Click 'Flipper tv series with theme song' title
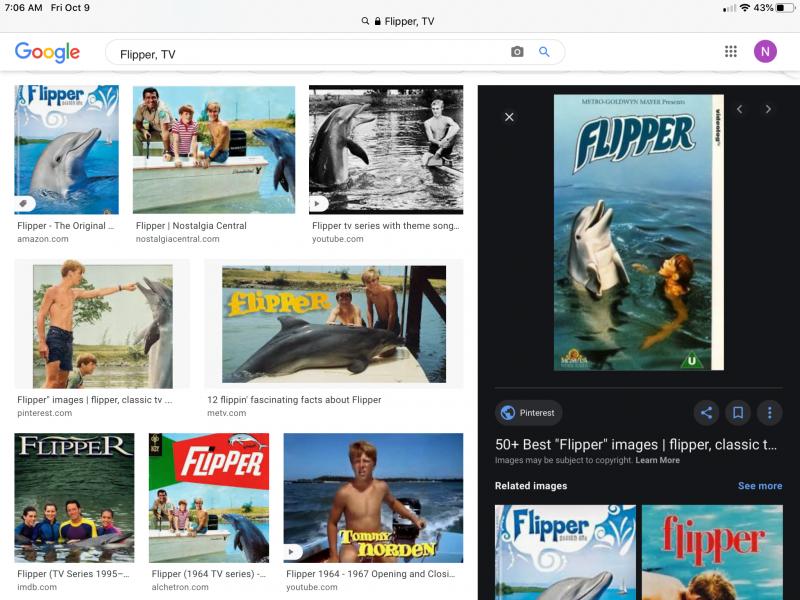The width and height of the screenshot is (800, 600). click(x=386, y=226)
